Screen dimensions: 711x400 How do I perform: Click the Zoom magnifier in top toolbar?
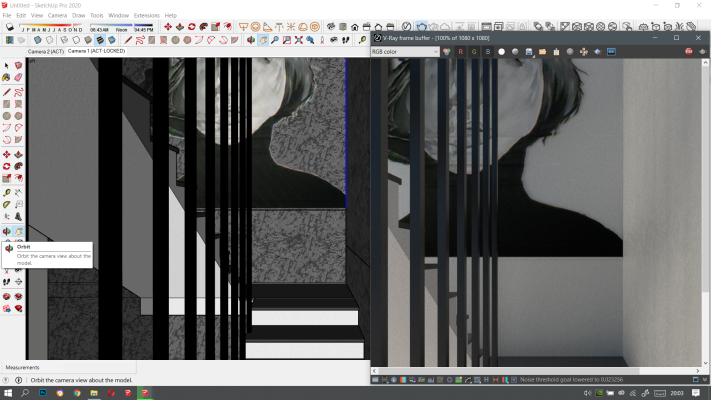[275, 40]
